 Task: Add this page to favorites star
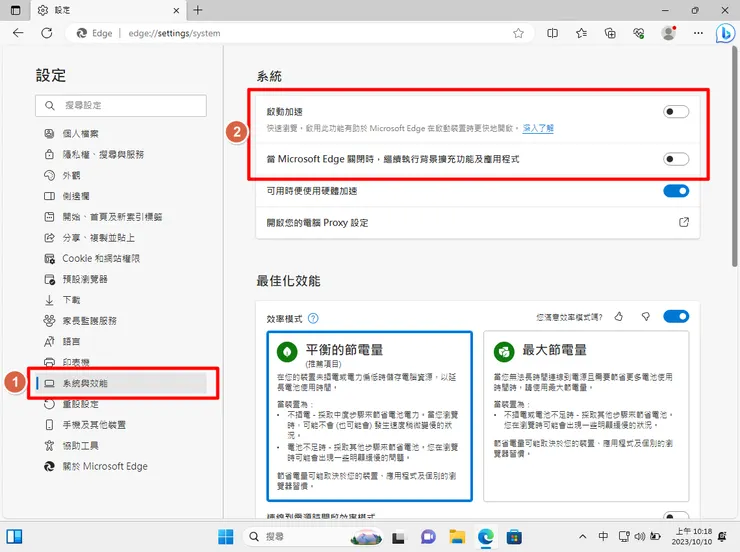click(518, 33)
